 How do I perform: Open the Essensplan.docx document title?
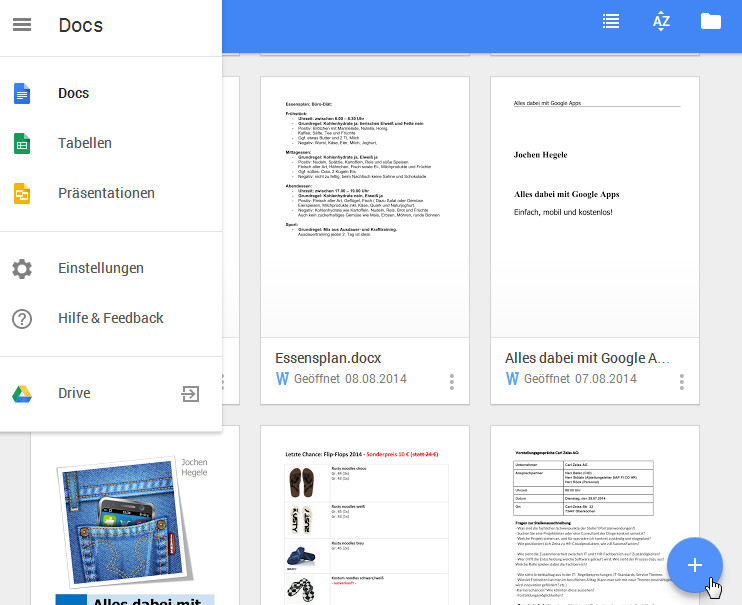coord(328,358)
